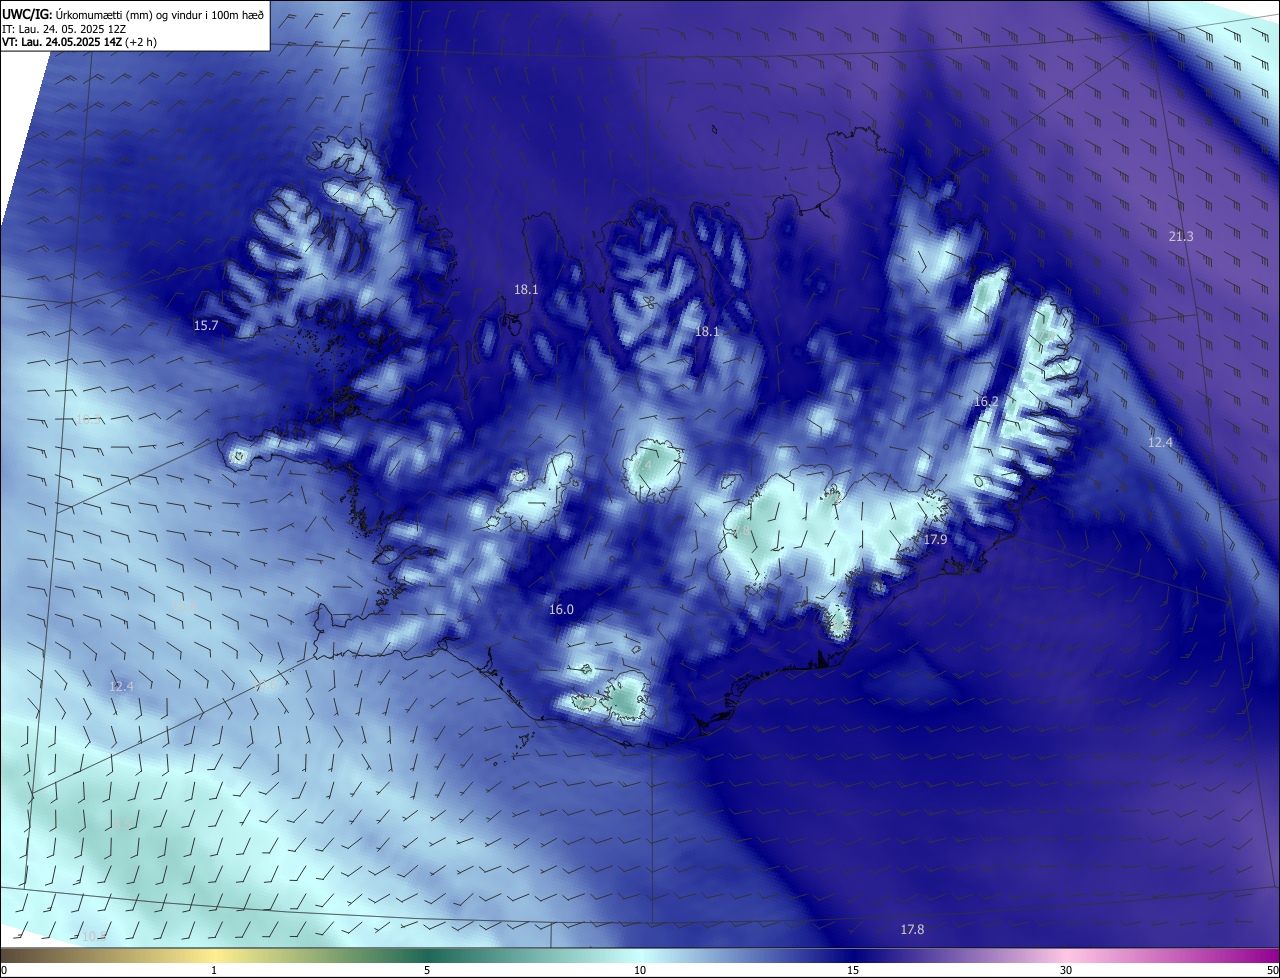The image size is (1280, 978).
Task: Pick the yellow colorbar segment above tick 1
Action: coord(214,956)
